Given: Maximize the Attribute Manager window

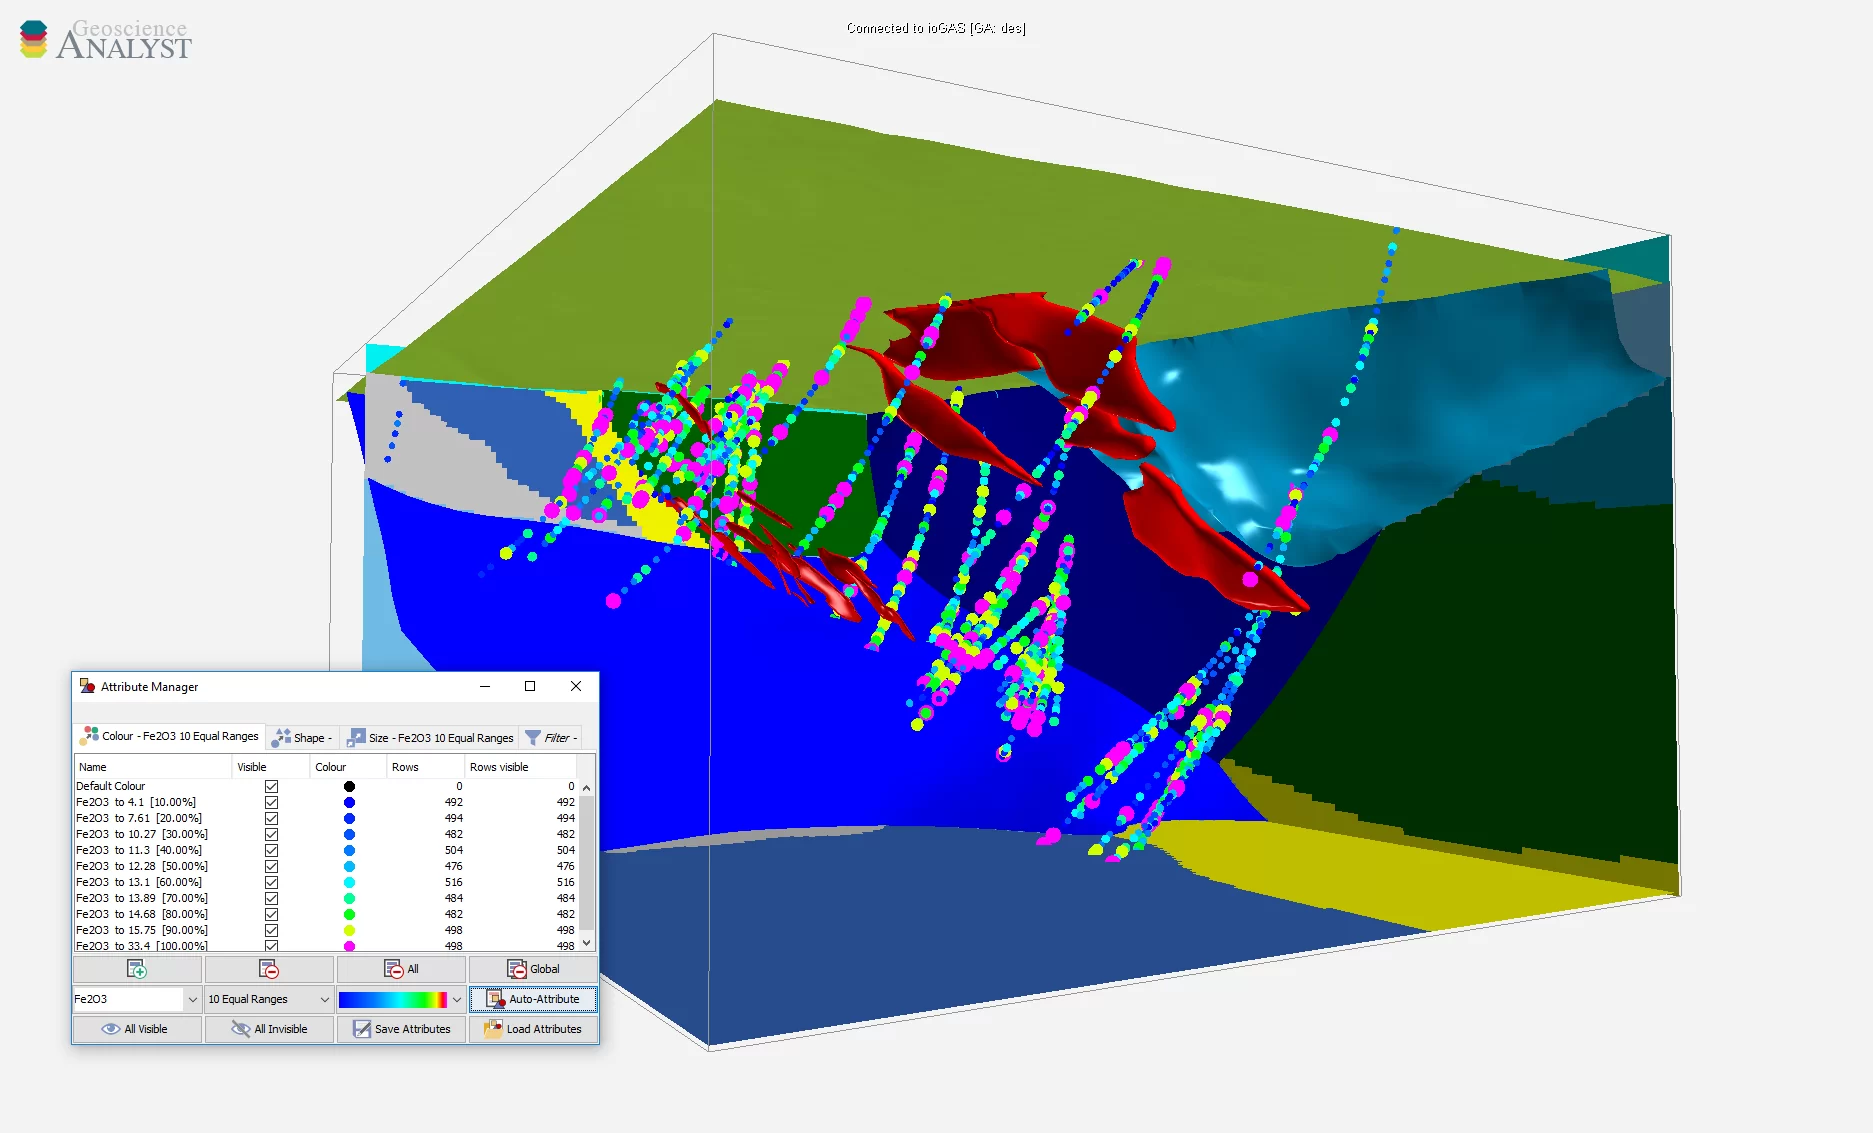Looking at the screenshot, I should [x=530, y=686].
